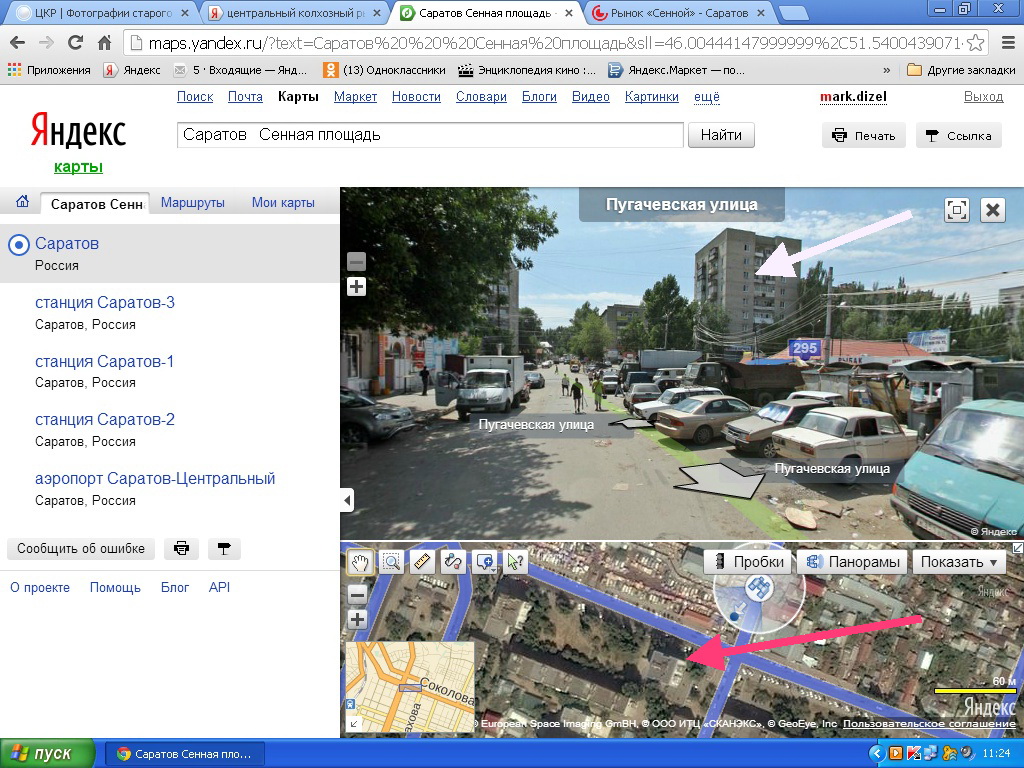1024x768 pixels.
Task: Collapse the left results panel arrow
Action: click(347, 501)
